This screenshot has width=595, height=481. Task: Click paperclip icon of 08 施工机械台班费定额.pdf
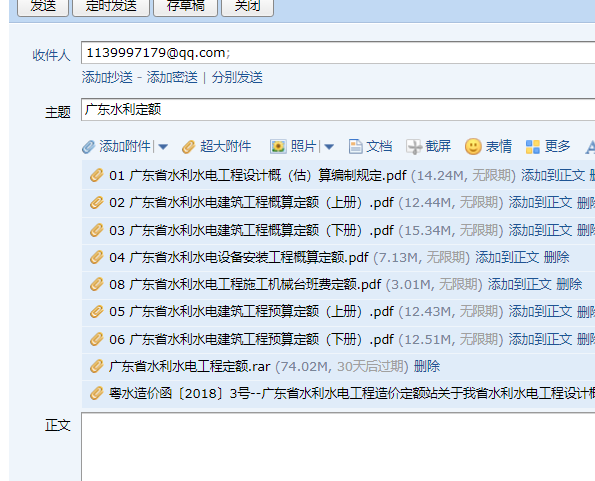[x=97, y=284]
